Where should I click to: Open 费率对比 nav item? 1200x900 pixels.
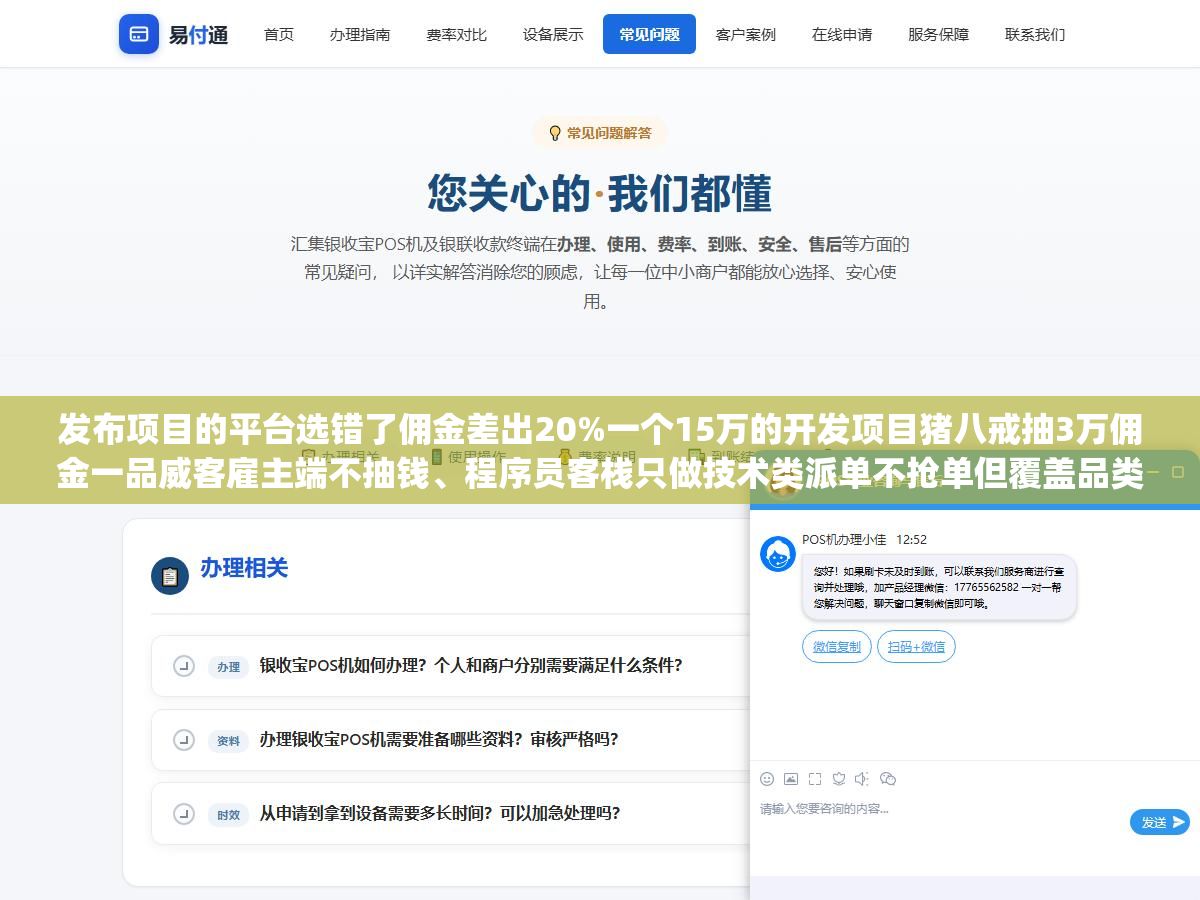(x=456, y=34)
